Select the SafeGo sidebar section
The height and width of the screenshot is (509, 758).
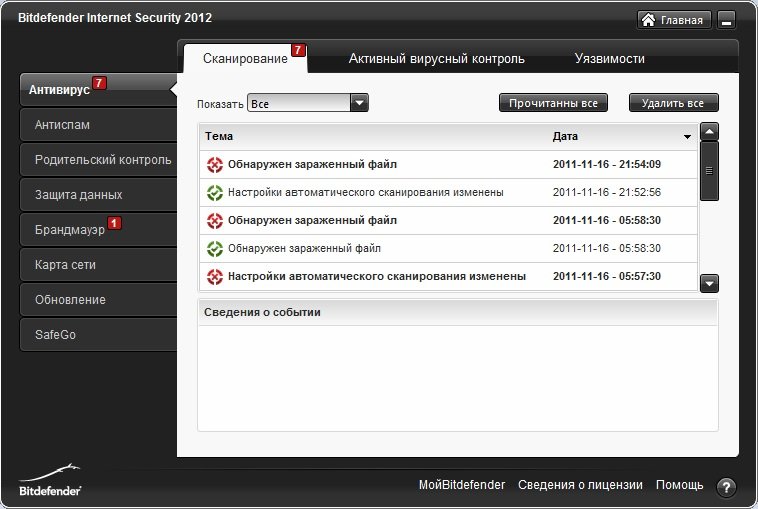click(x=99, y=334)
